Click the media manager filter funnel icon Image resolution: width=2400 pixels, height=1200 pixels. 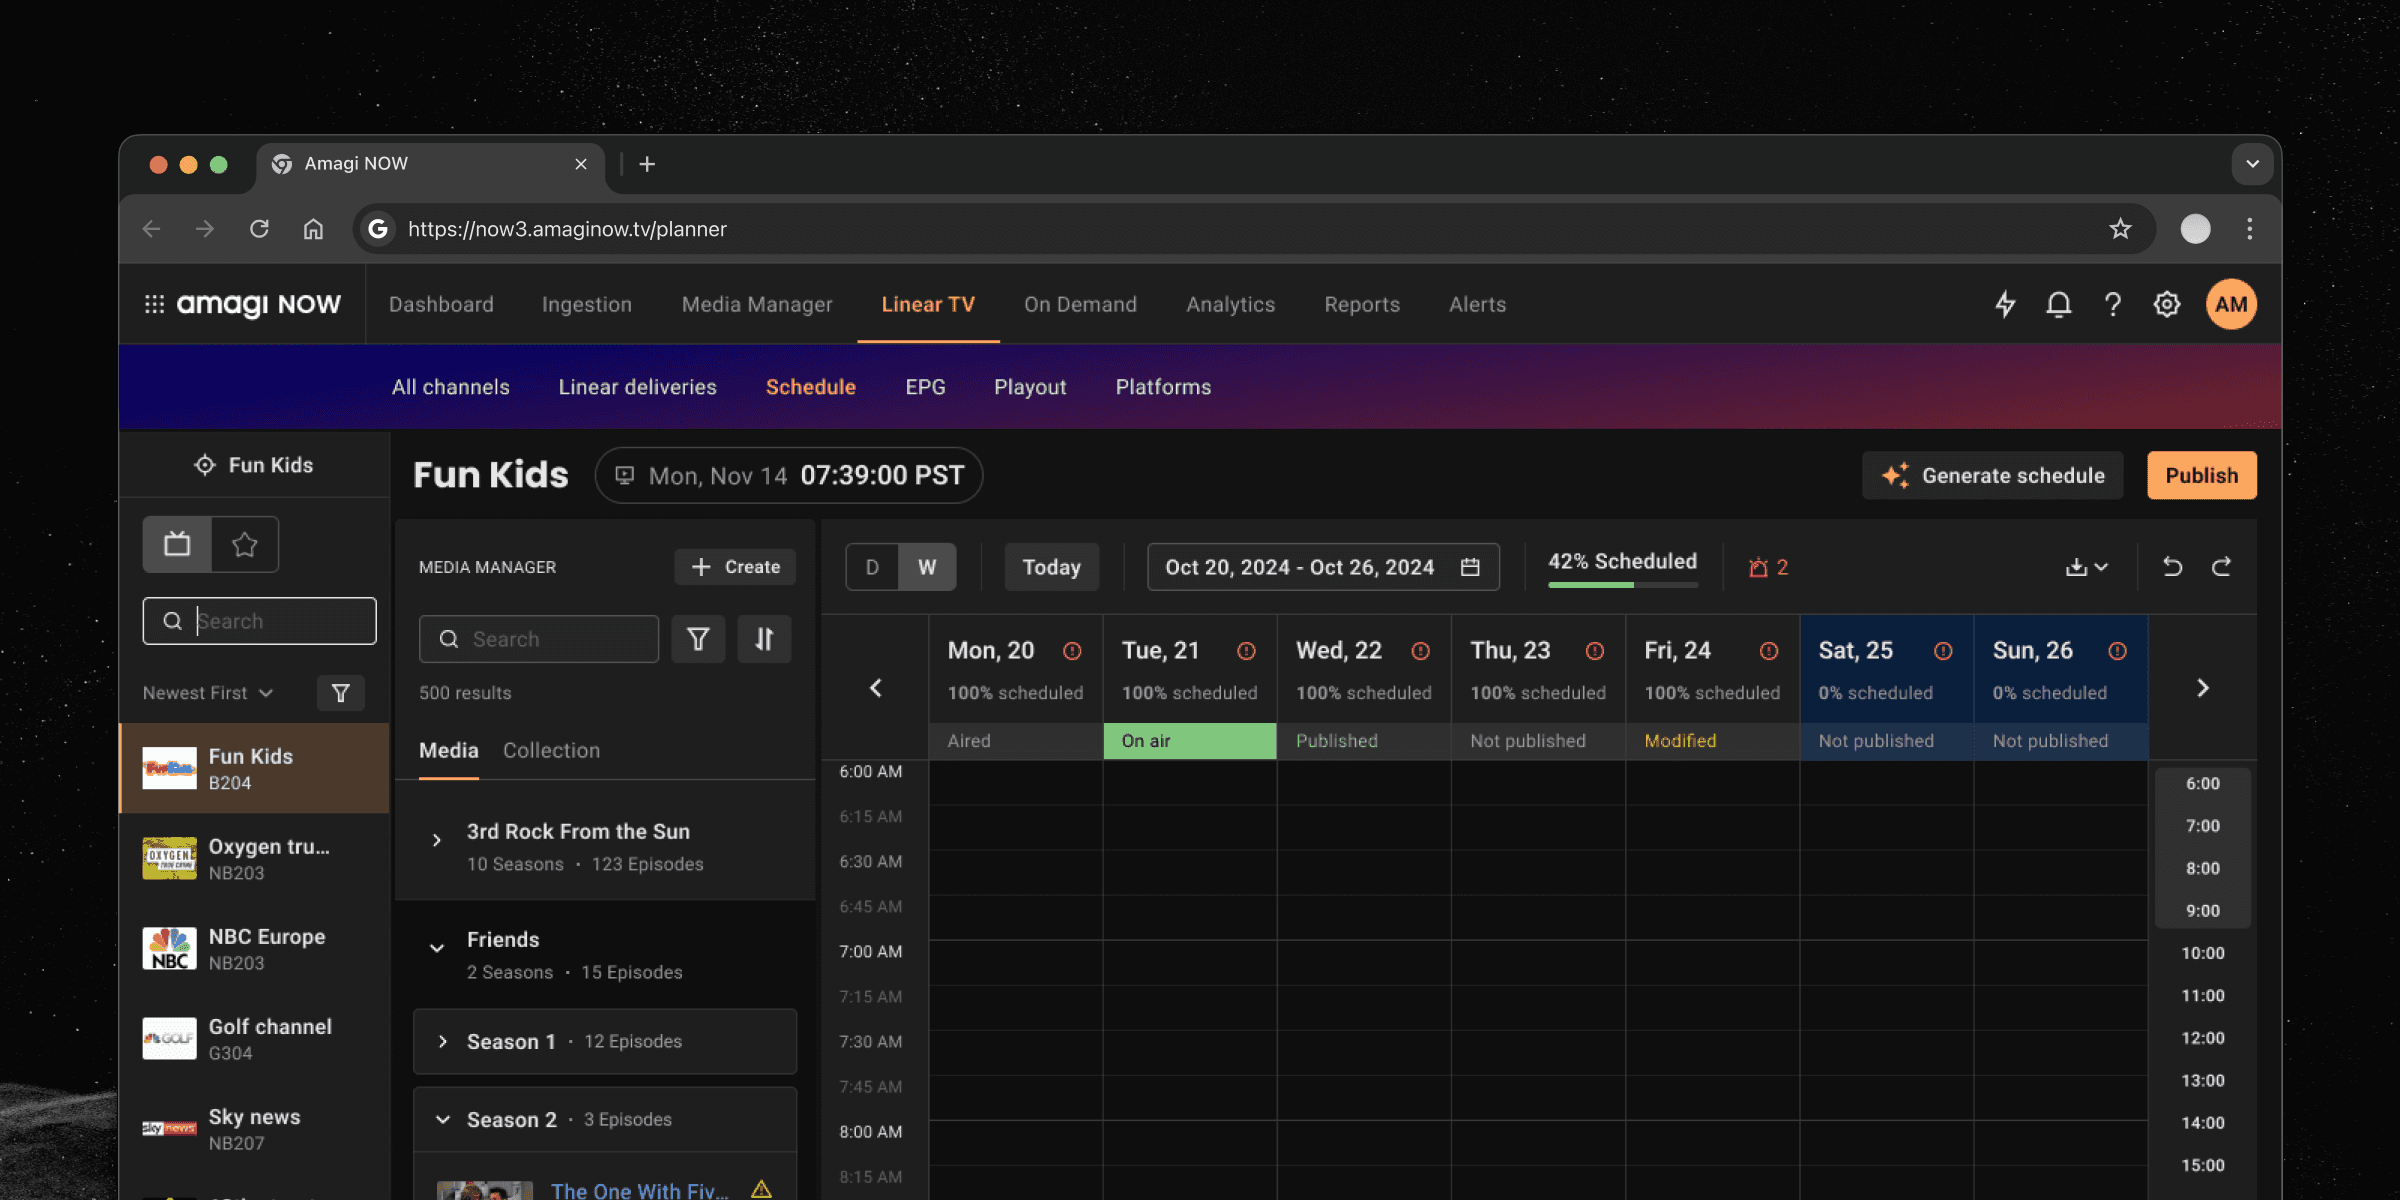click(x=698, y=639)
